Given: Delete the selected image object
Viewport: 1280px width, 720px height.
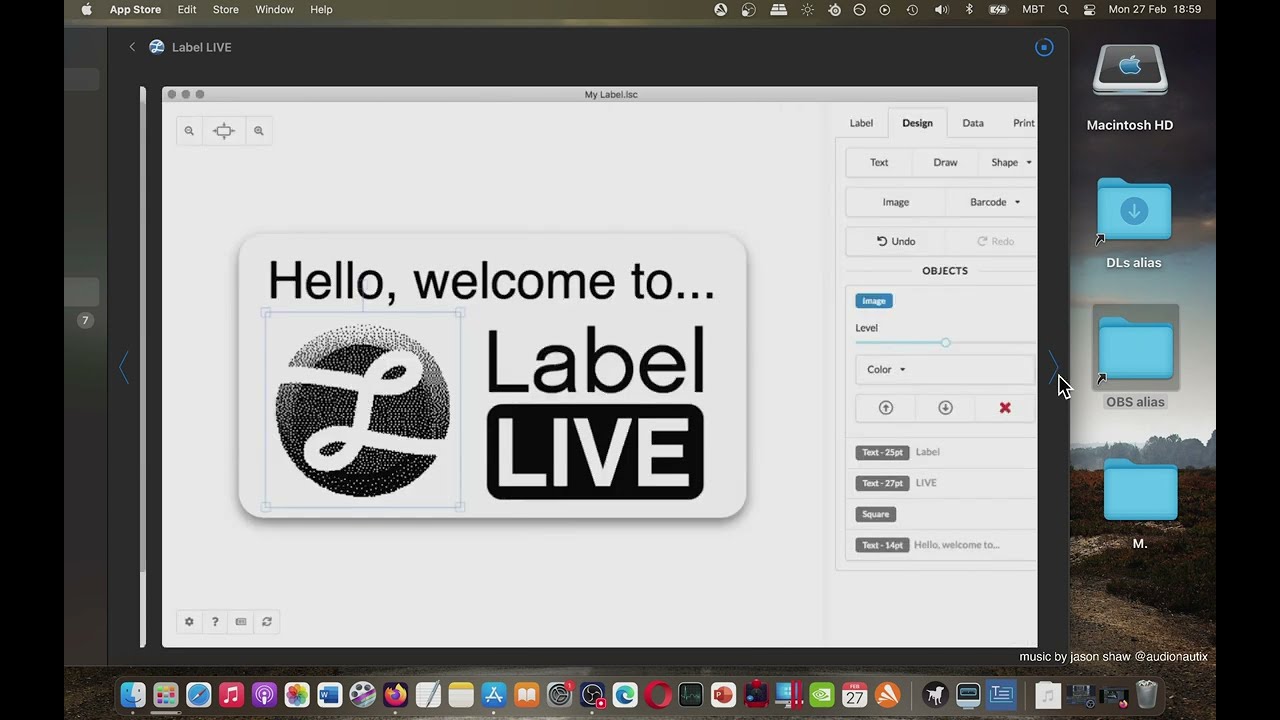Looking at the screenshot, I should coord(1005,408).
